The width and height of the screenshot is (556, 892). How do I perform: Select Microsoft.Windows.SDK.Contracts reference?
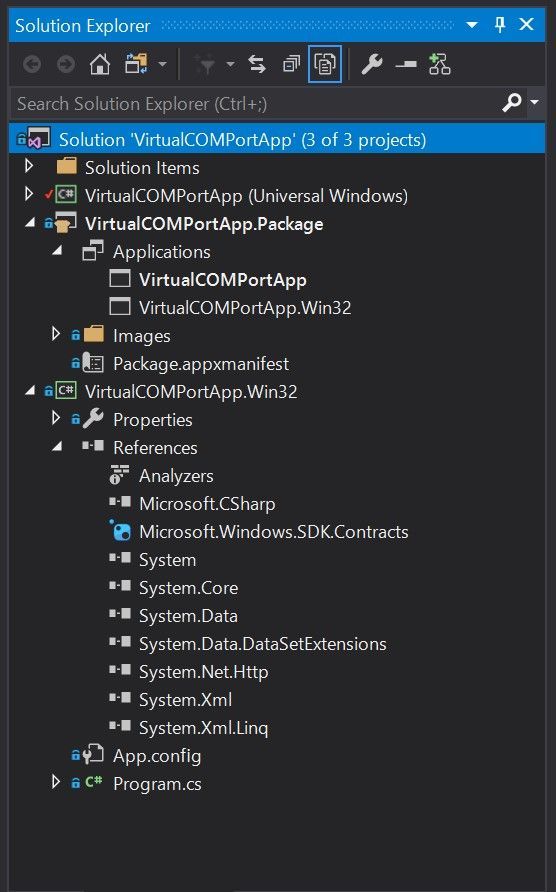[x=273, y=532]
